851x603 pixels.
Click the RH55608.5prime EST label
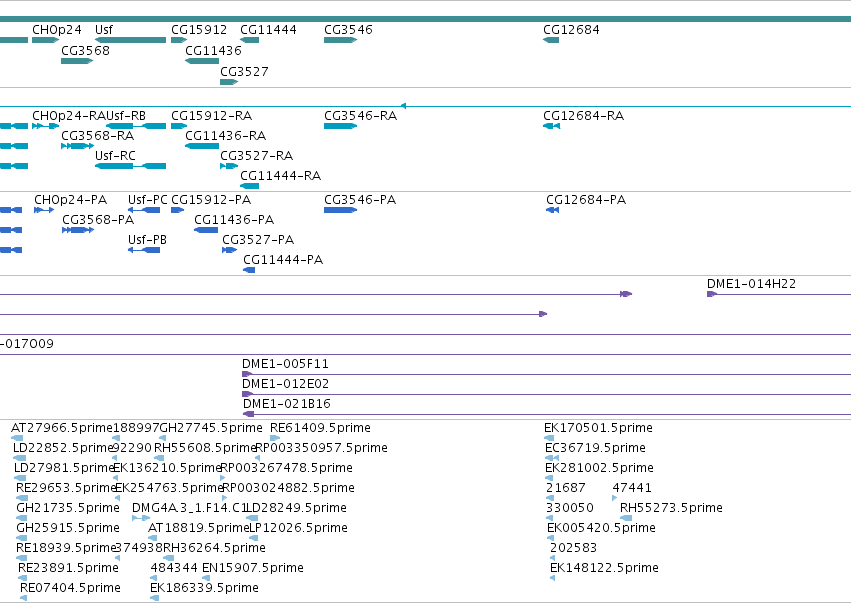(x=205, y=448)
